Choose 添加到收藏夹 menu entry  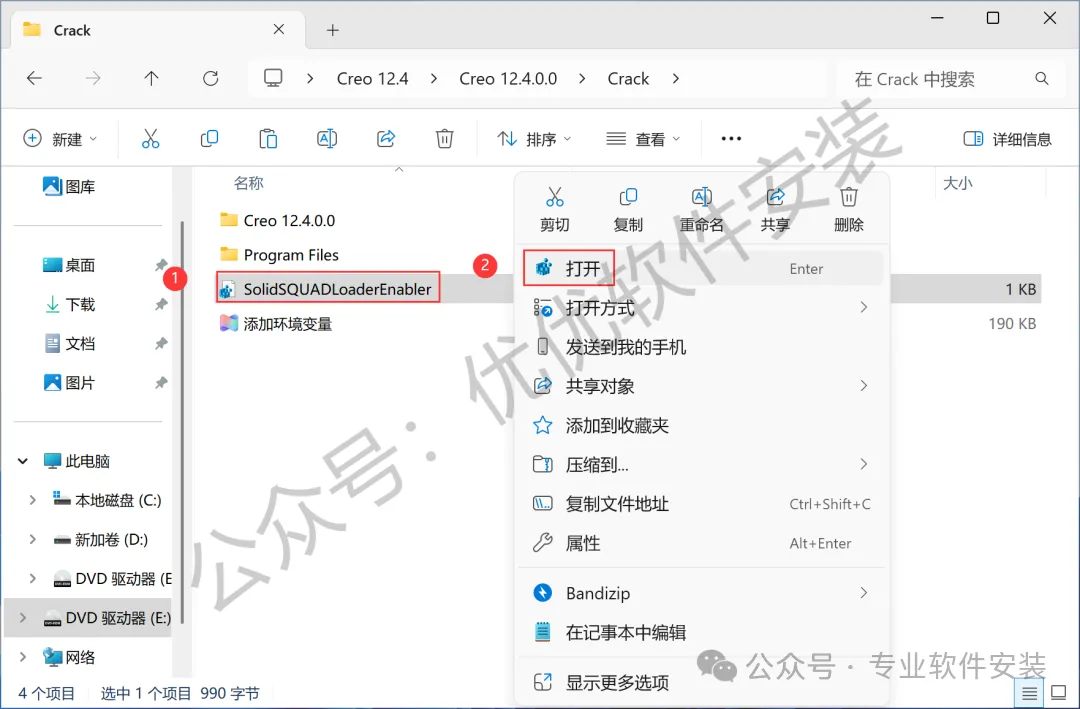[x=702, y=425]
